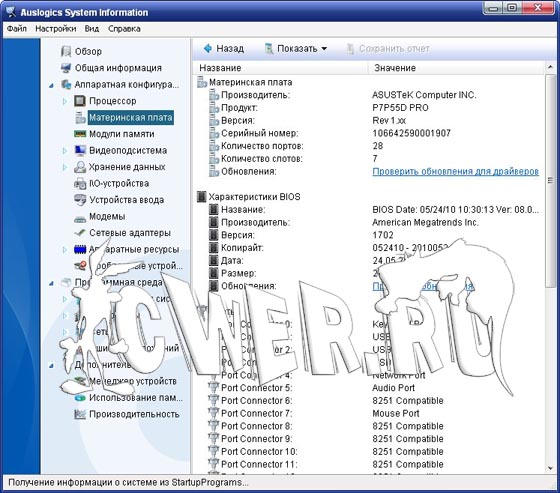Click the blue Назад arrow icon
560x493 pixels.
coord(208,48)
